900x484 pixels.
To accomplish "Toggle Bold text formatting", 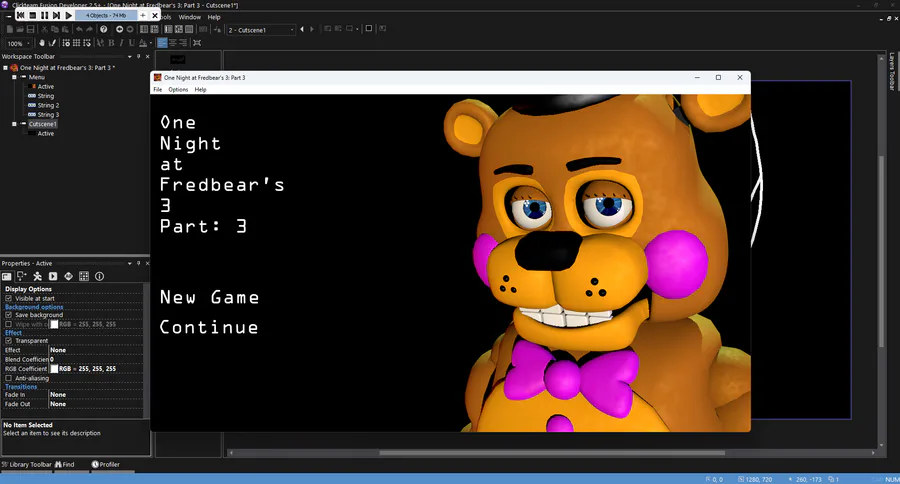I will (111, 43).
